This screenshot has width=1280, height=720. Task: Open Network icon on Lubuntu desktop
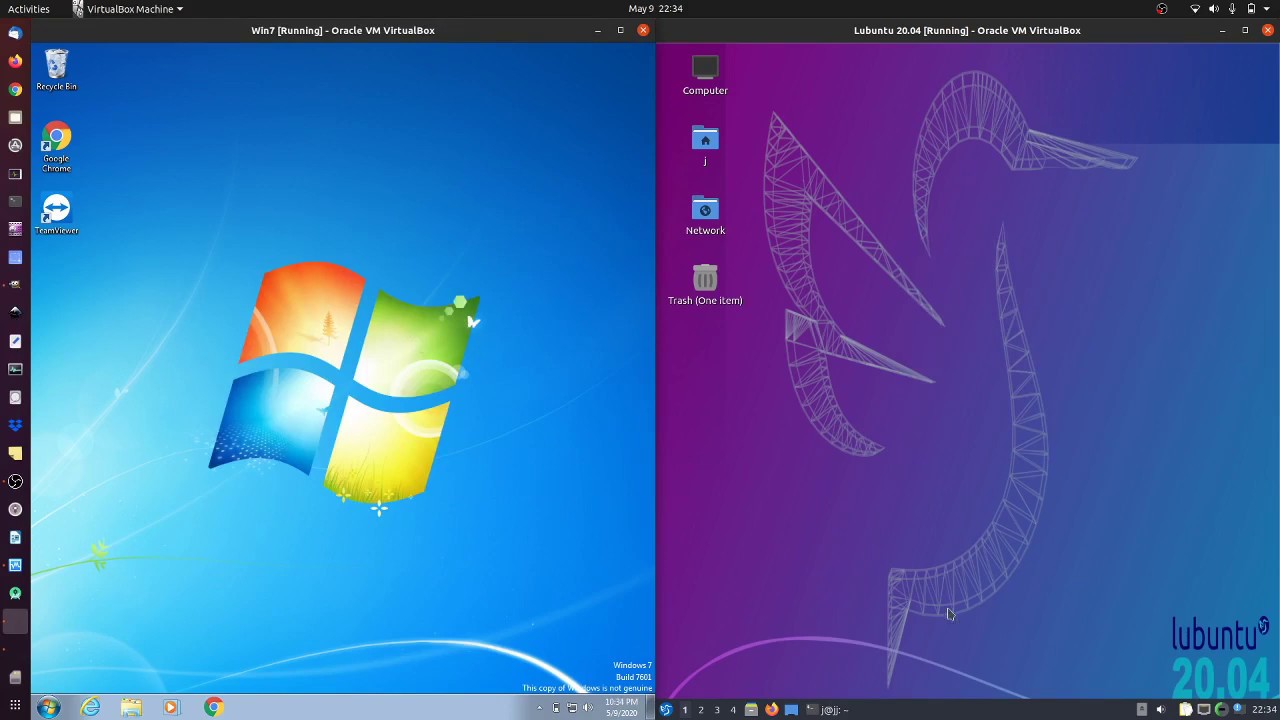(x=705, y=216)
